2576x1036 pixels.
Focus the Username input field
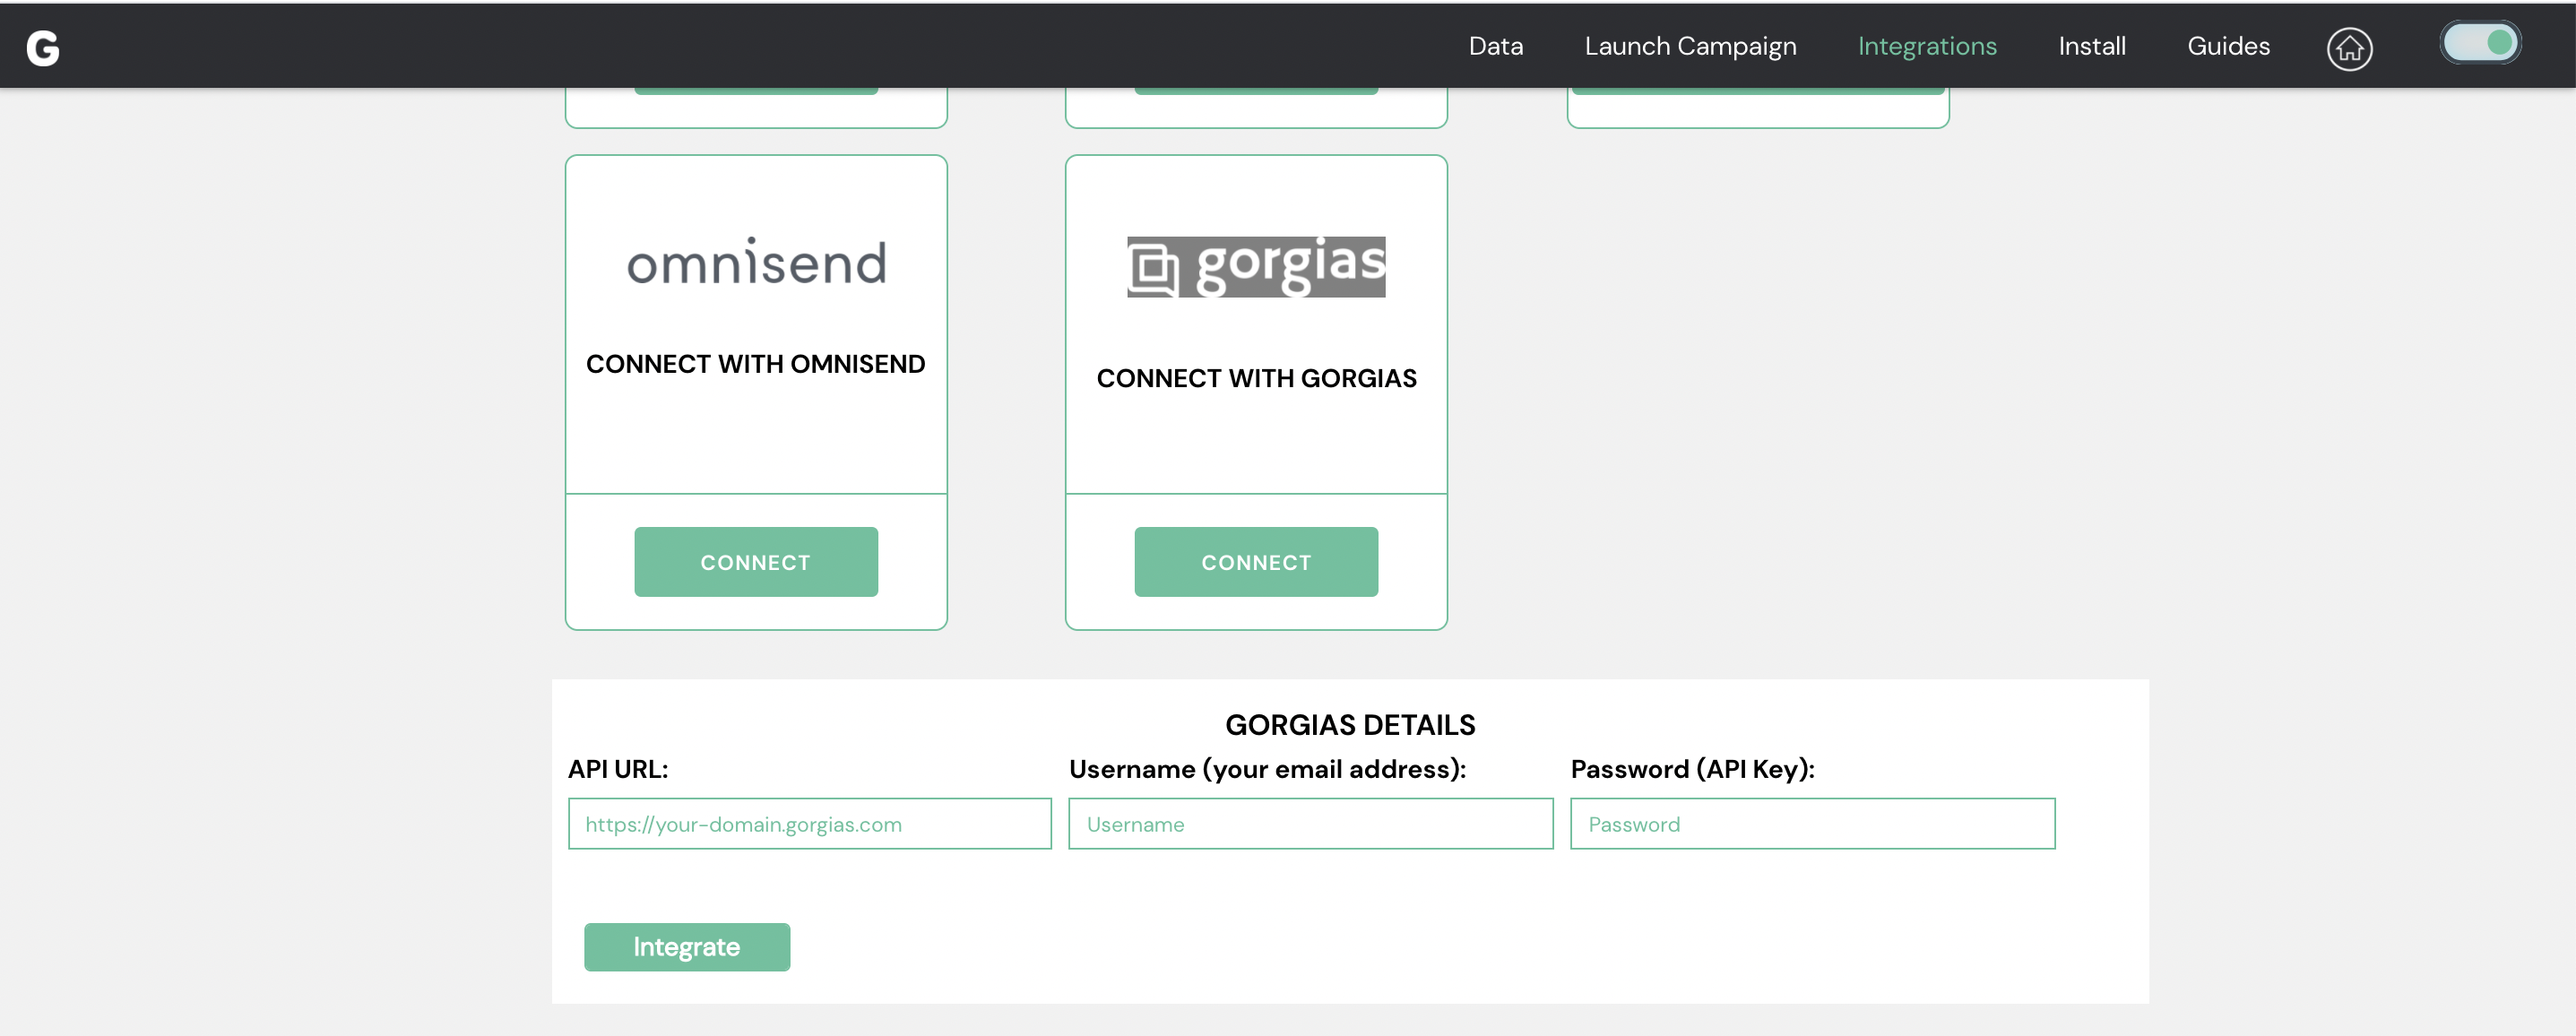coord(1311,824)
